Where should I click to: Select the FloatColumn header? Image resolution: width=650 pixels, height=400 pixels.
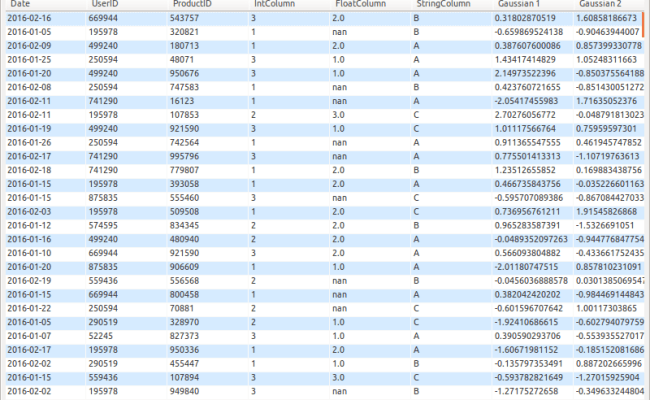click(x=360, y=4)
